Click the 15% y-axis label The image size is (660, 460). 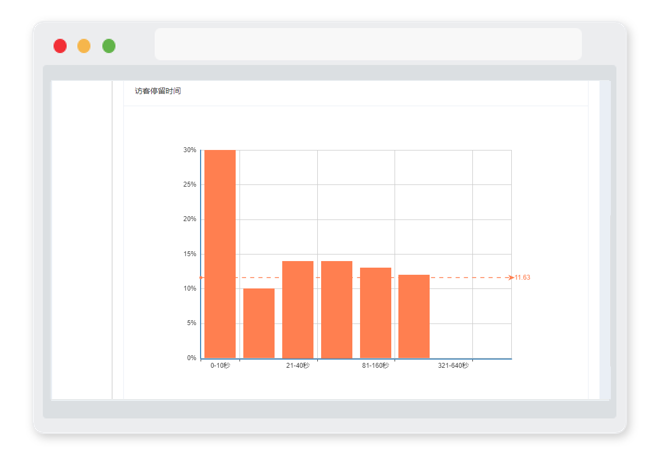point(190,254)
